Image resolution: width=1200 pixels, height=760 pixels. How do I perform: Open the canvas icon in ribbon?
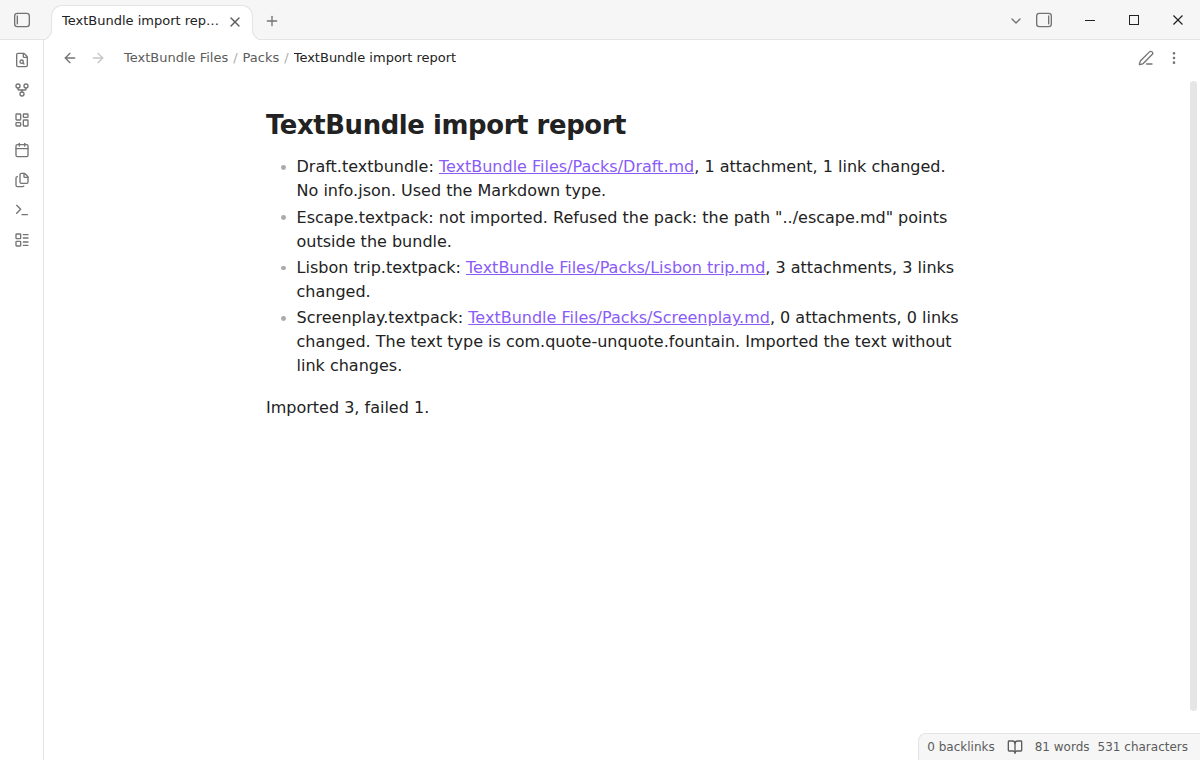pyautogui.click(x=22, y=120)
